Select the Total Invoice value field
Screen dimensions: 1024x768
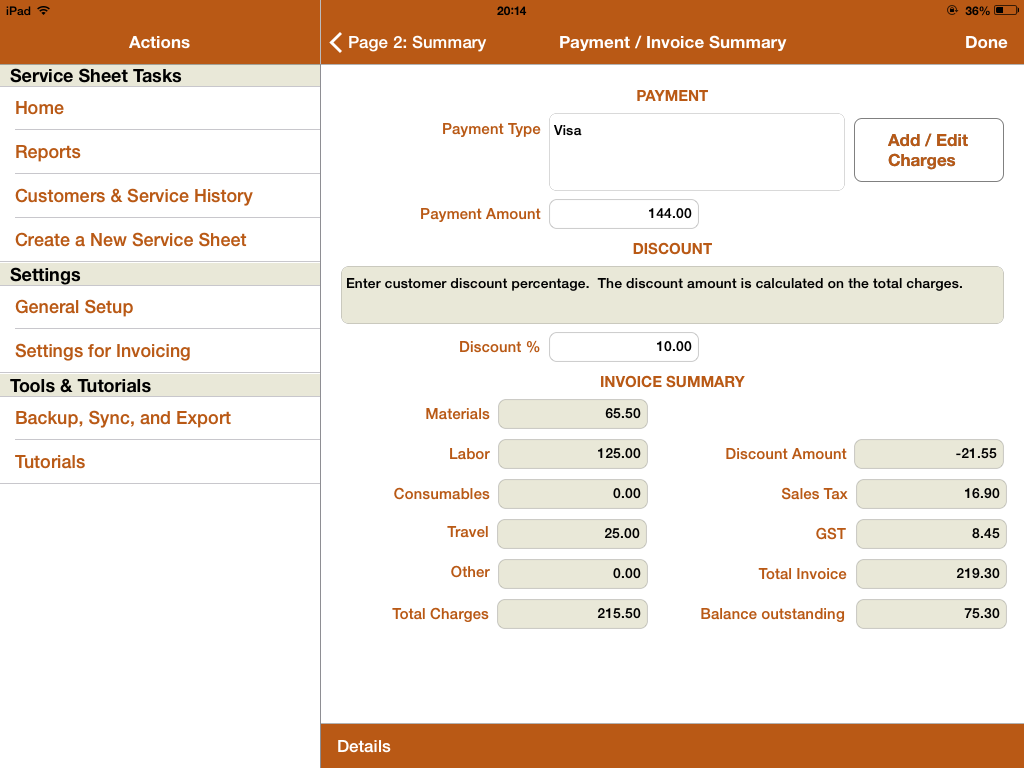[x=929, y=574]
